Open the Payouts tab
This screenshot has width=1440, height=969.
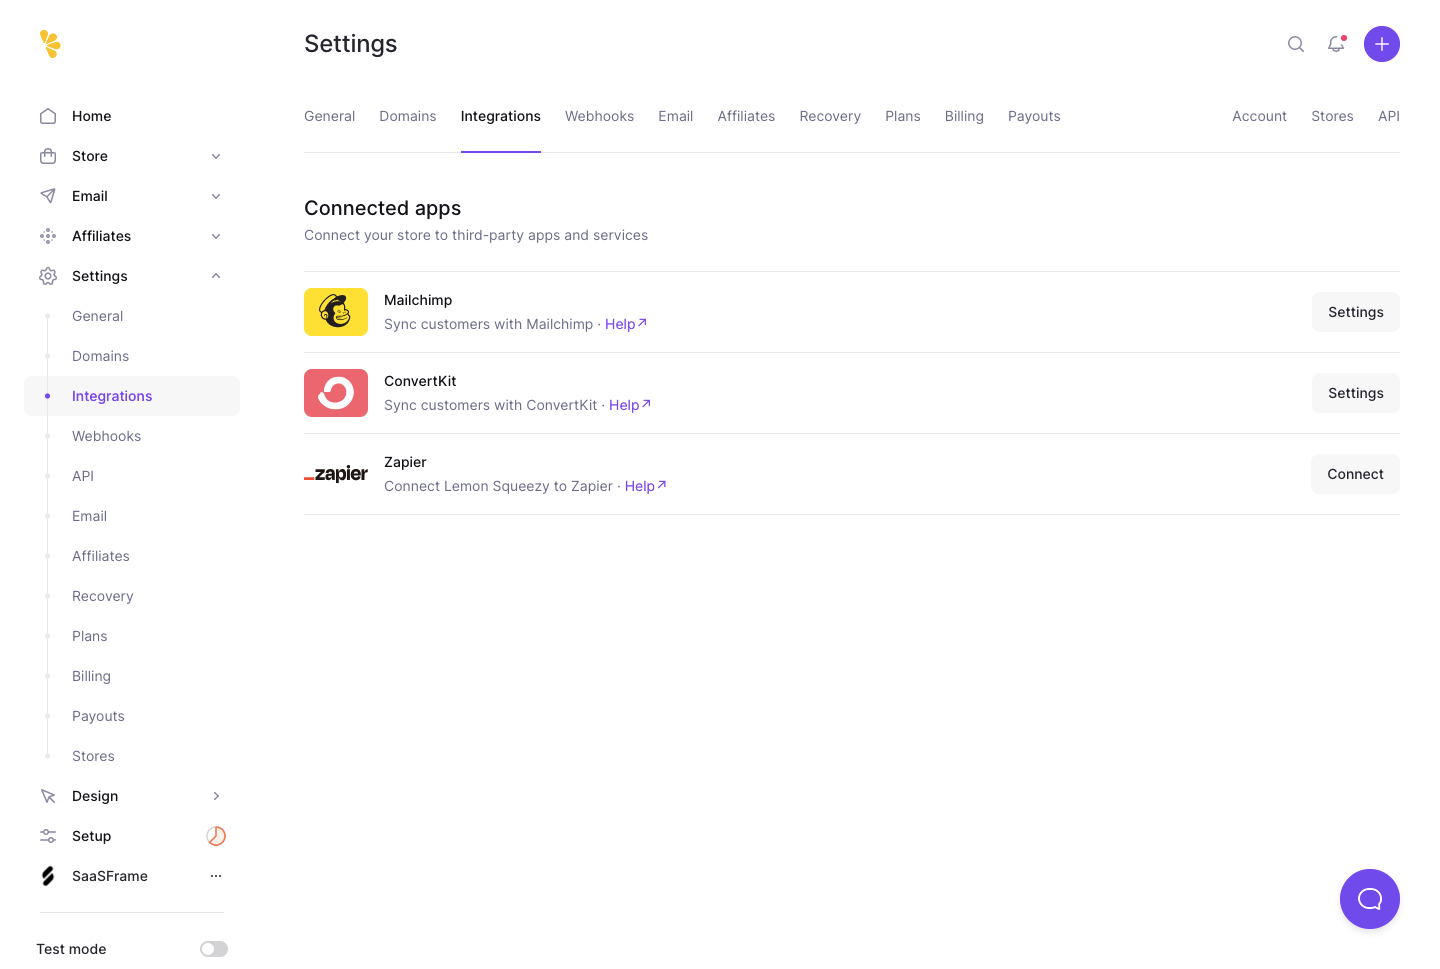tap(1034, 116)
